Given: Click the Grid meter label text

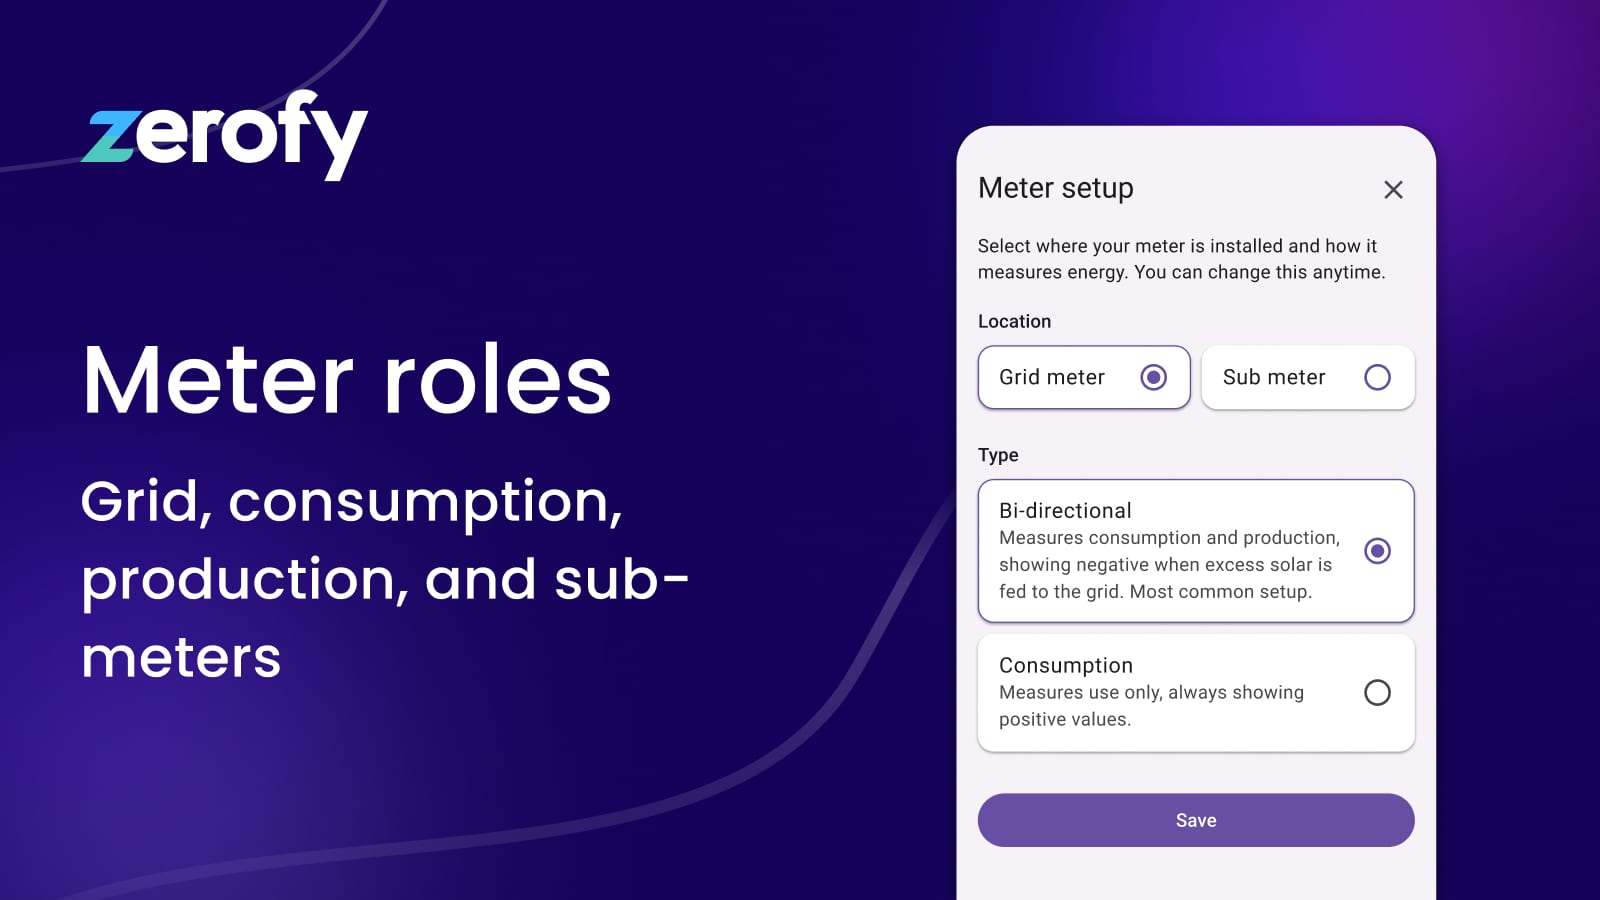Looking at the screenshot, I should pos(1051,377).
